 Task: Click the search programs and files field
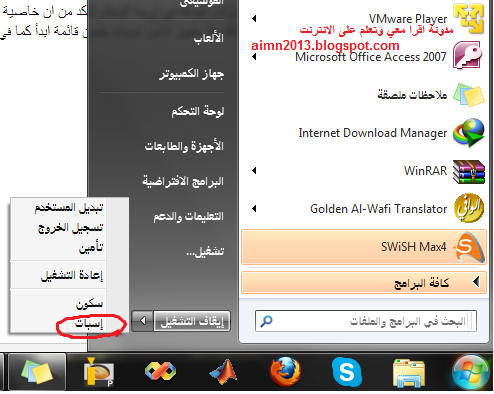(366, 321)
